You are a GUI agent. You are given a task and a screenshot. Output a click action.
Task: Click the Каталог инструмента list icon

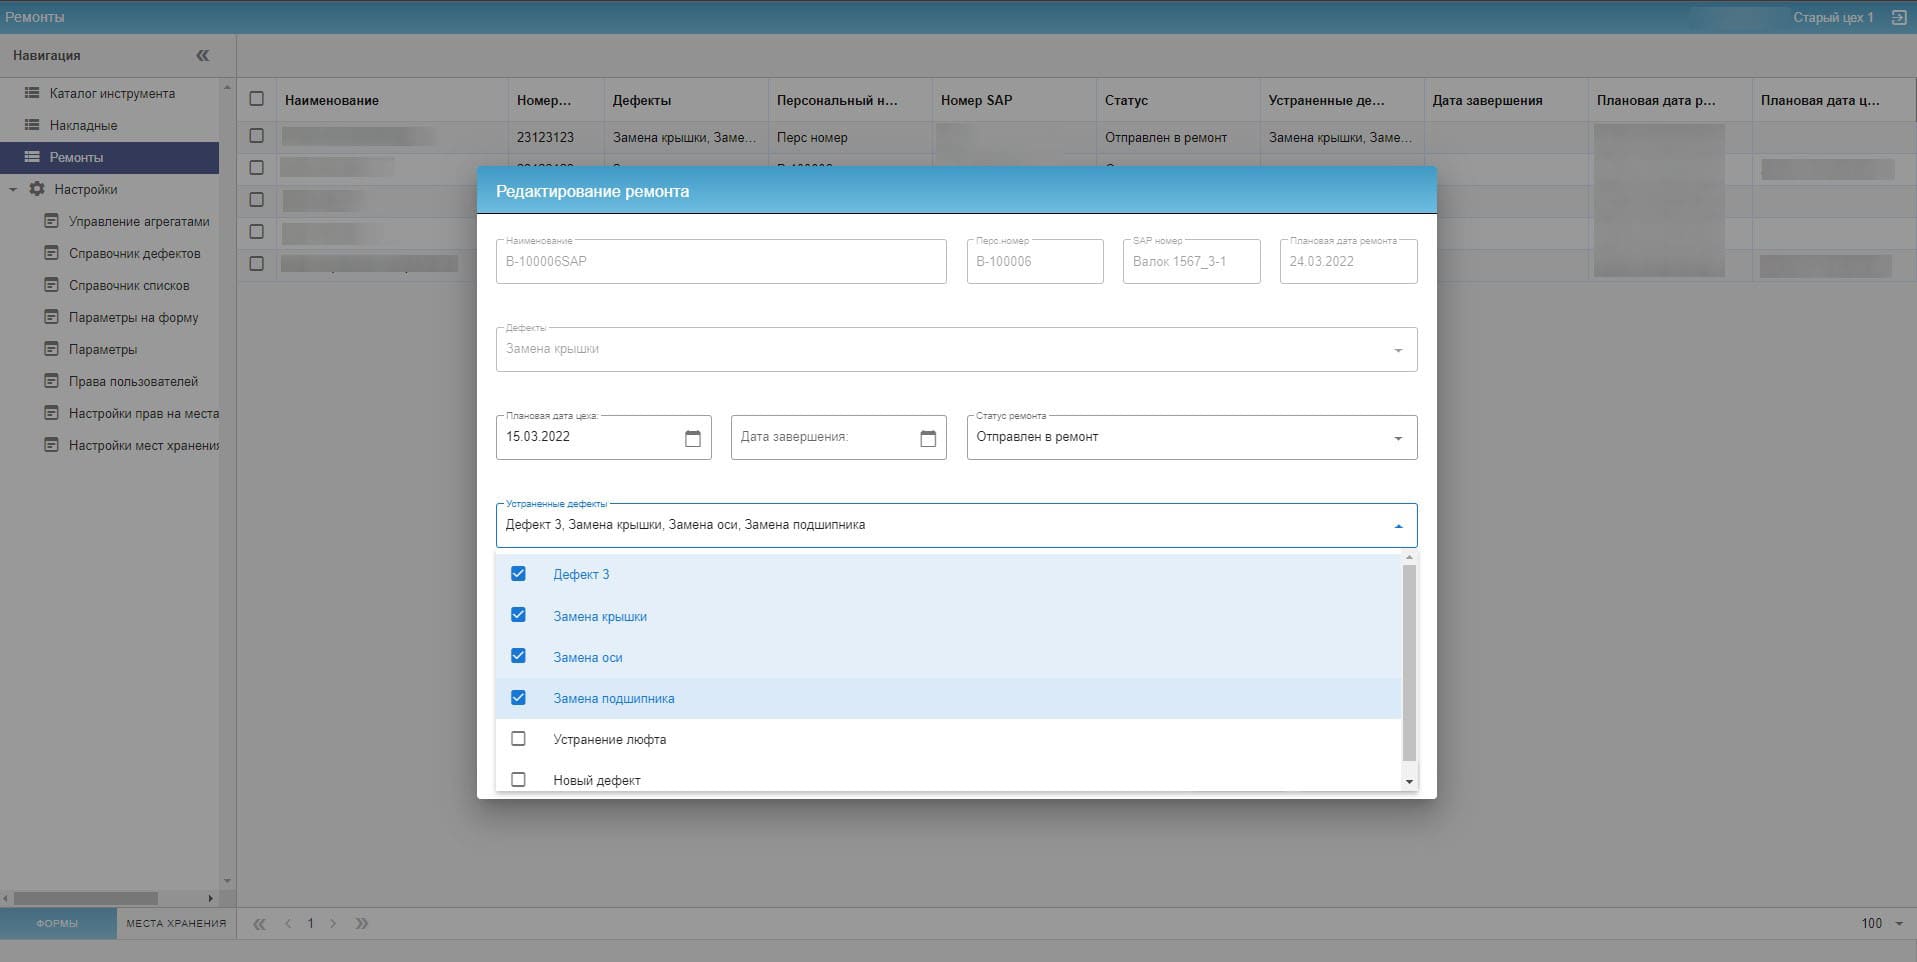tap(32, 93)
